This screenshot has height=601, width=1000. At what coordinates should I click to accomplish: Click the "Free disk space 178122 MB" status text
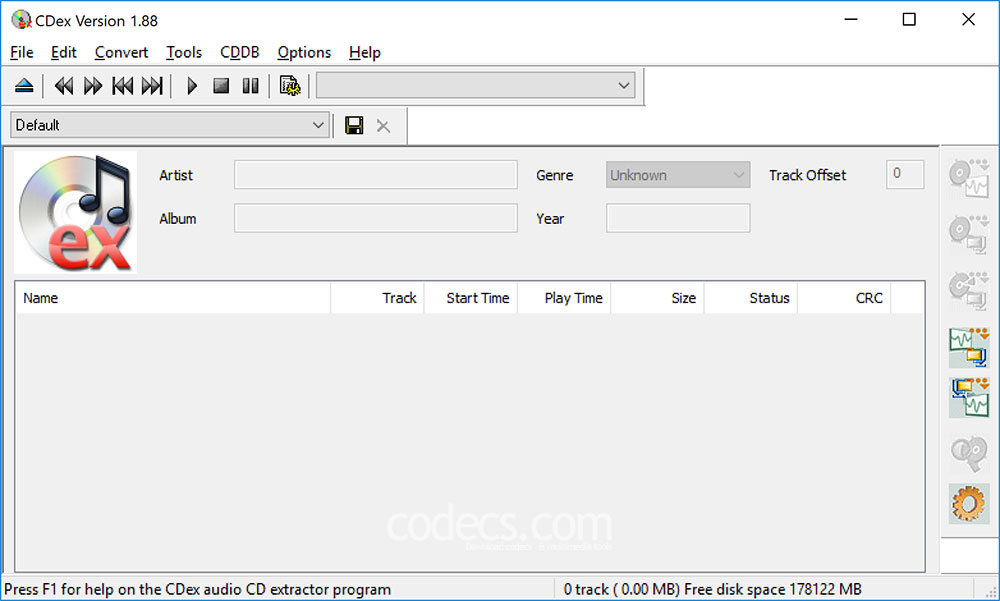point(772,589)
